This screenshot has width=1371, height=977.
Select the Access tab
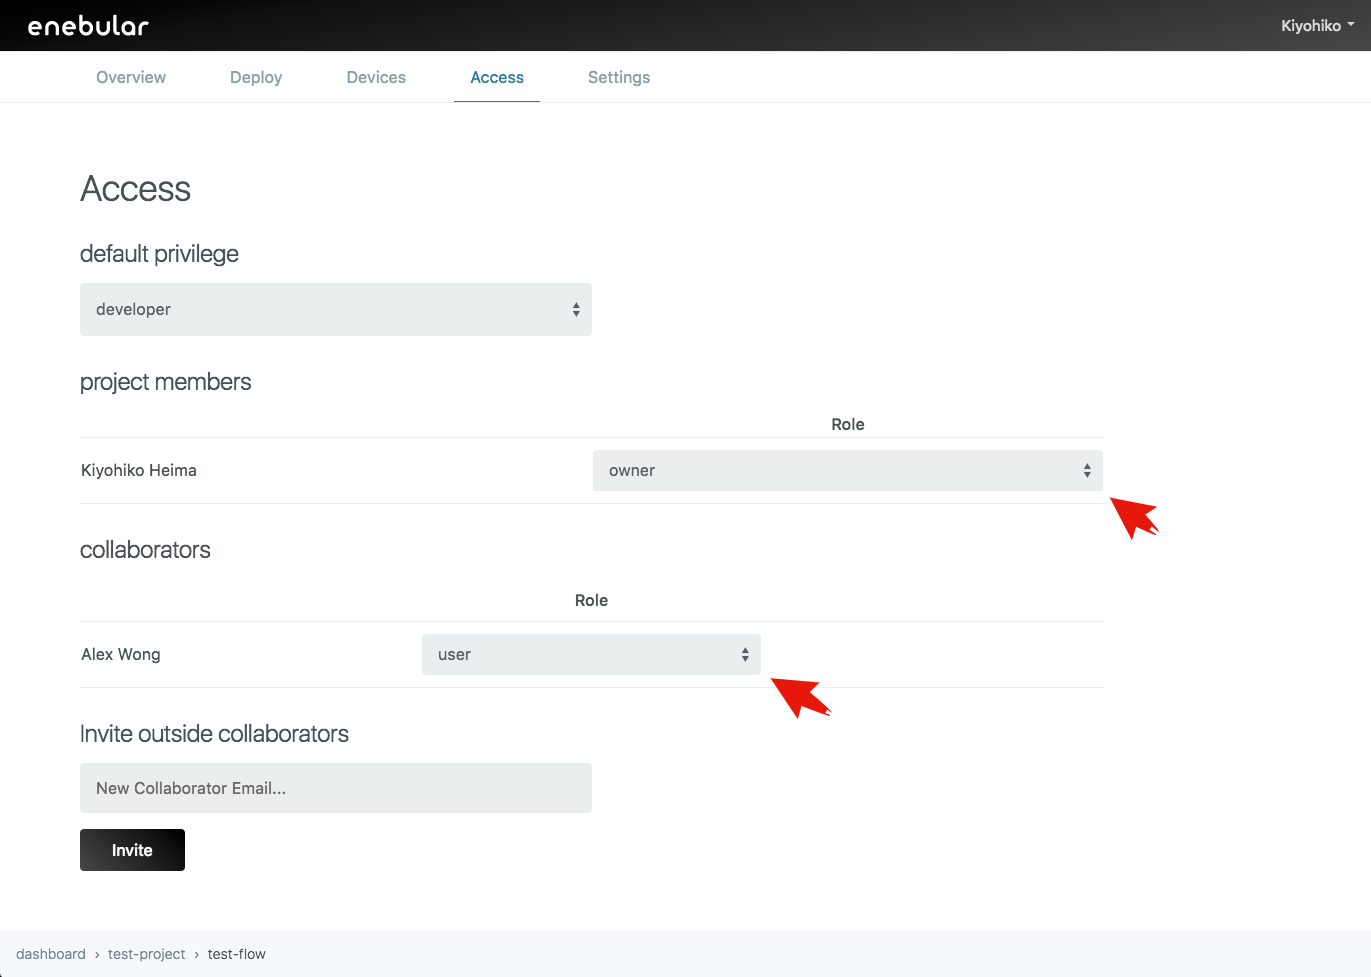497,77
